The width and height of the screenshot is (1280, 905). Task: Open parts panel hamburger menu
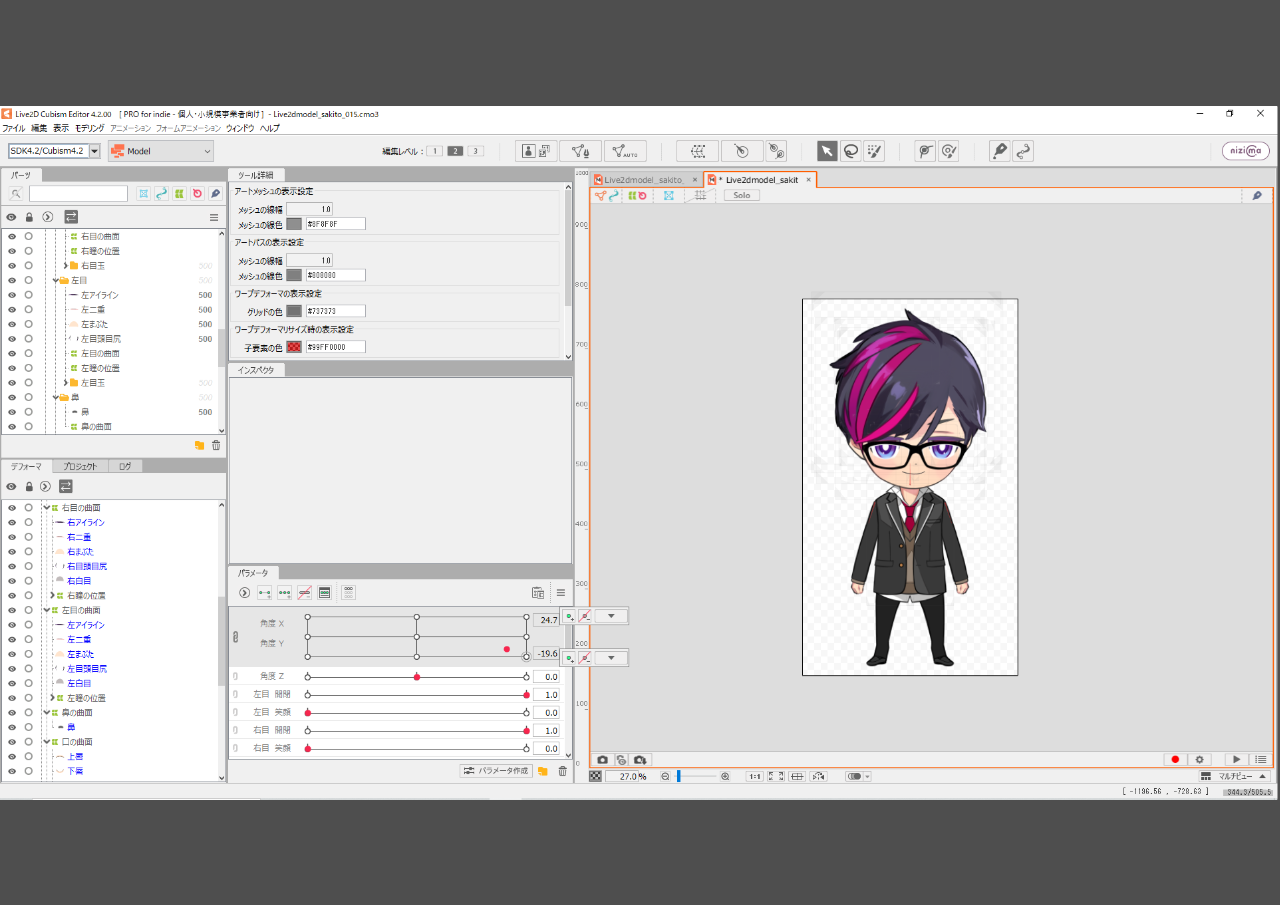[x=214, y=217]
